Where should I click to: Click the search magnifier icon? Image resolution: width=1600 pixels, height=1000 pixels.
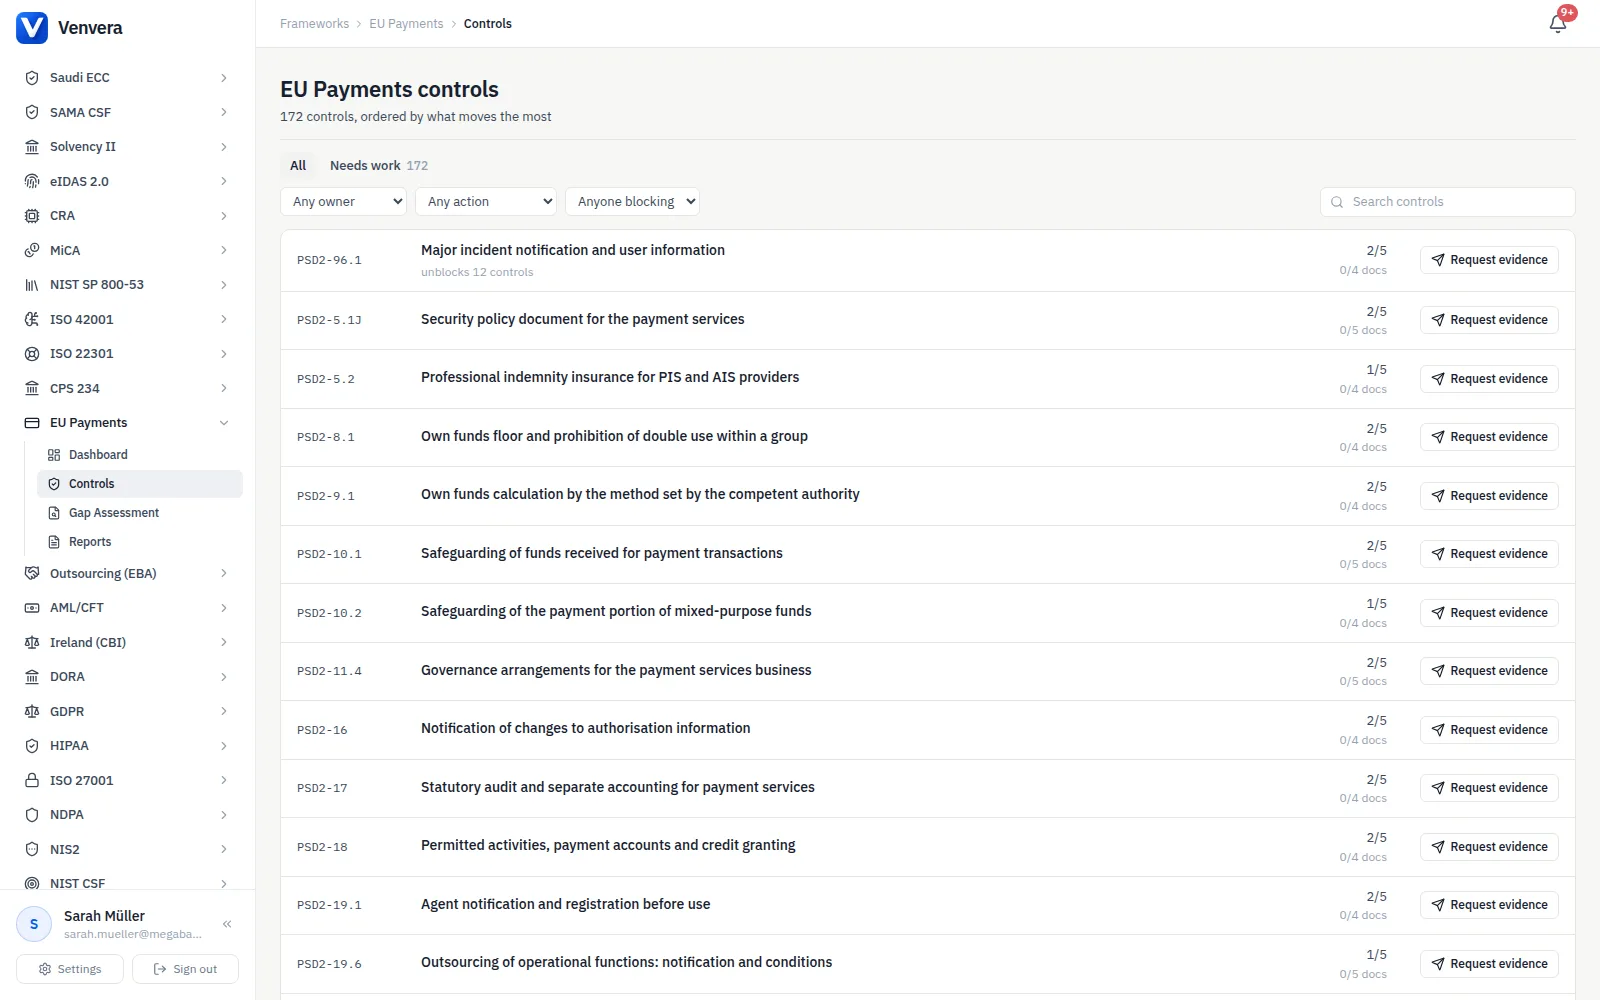pos(1337,202)
